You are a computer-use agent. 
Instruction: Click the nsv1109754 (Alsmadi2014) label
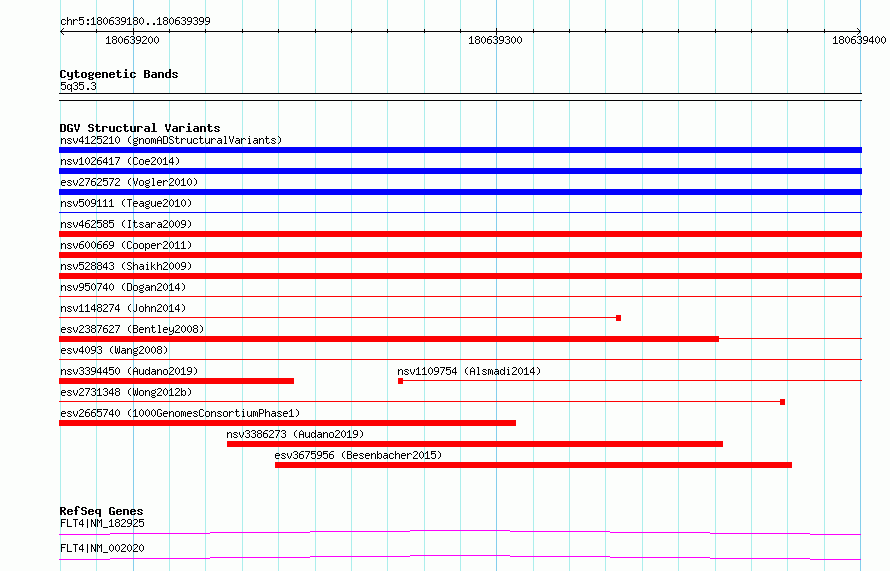pyautogui.click(x=469, y=371)
